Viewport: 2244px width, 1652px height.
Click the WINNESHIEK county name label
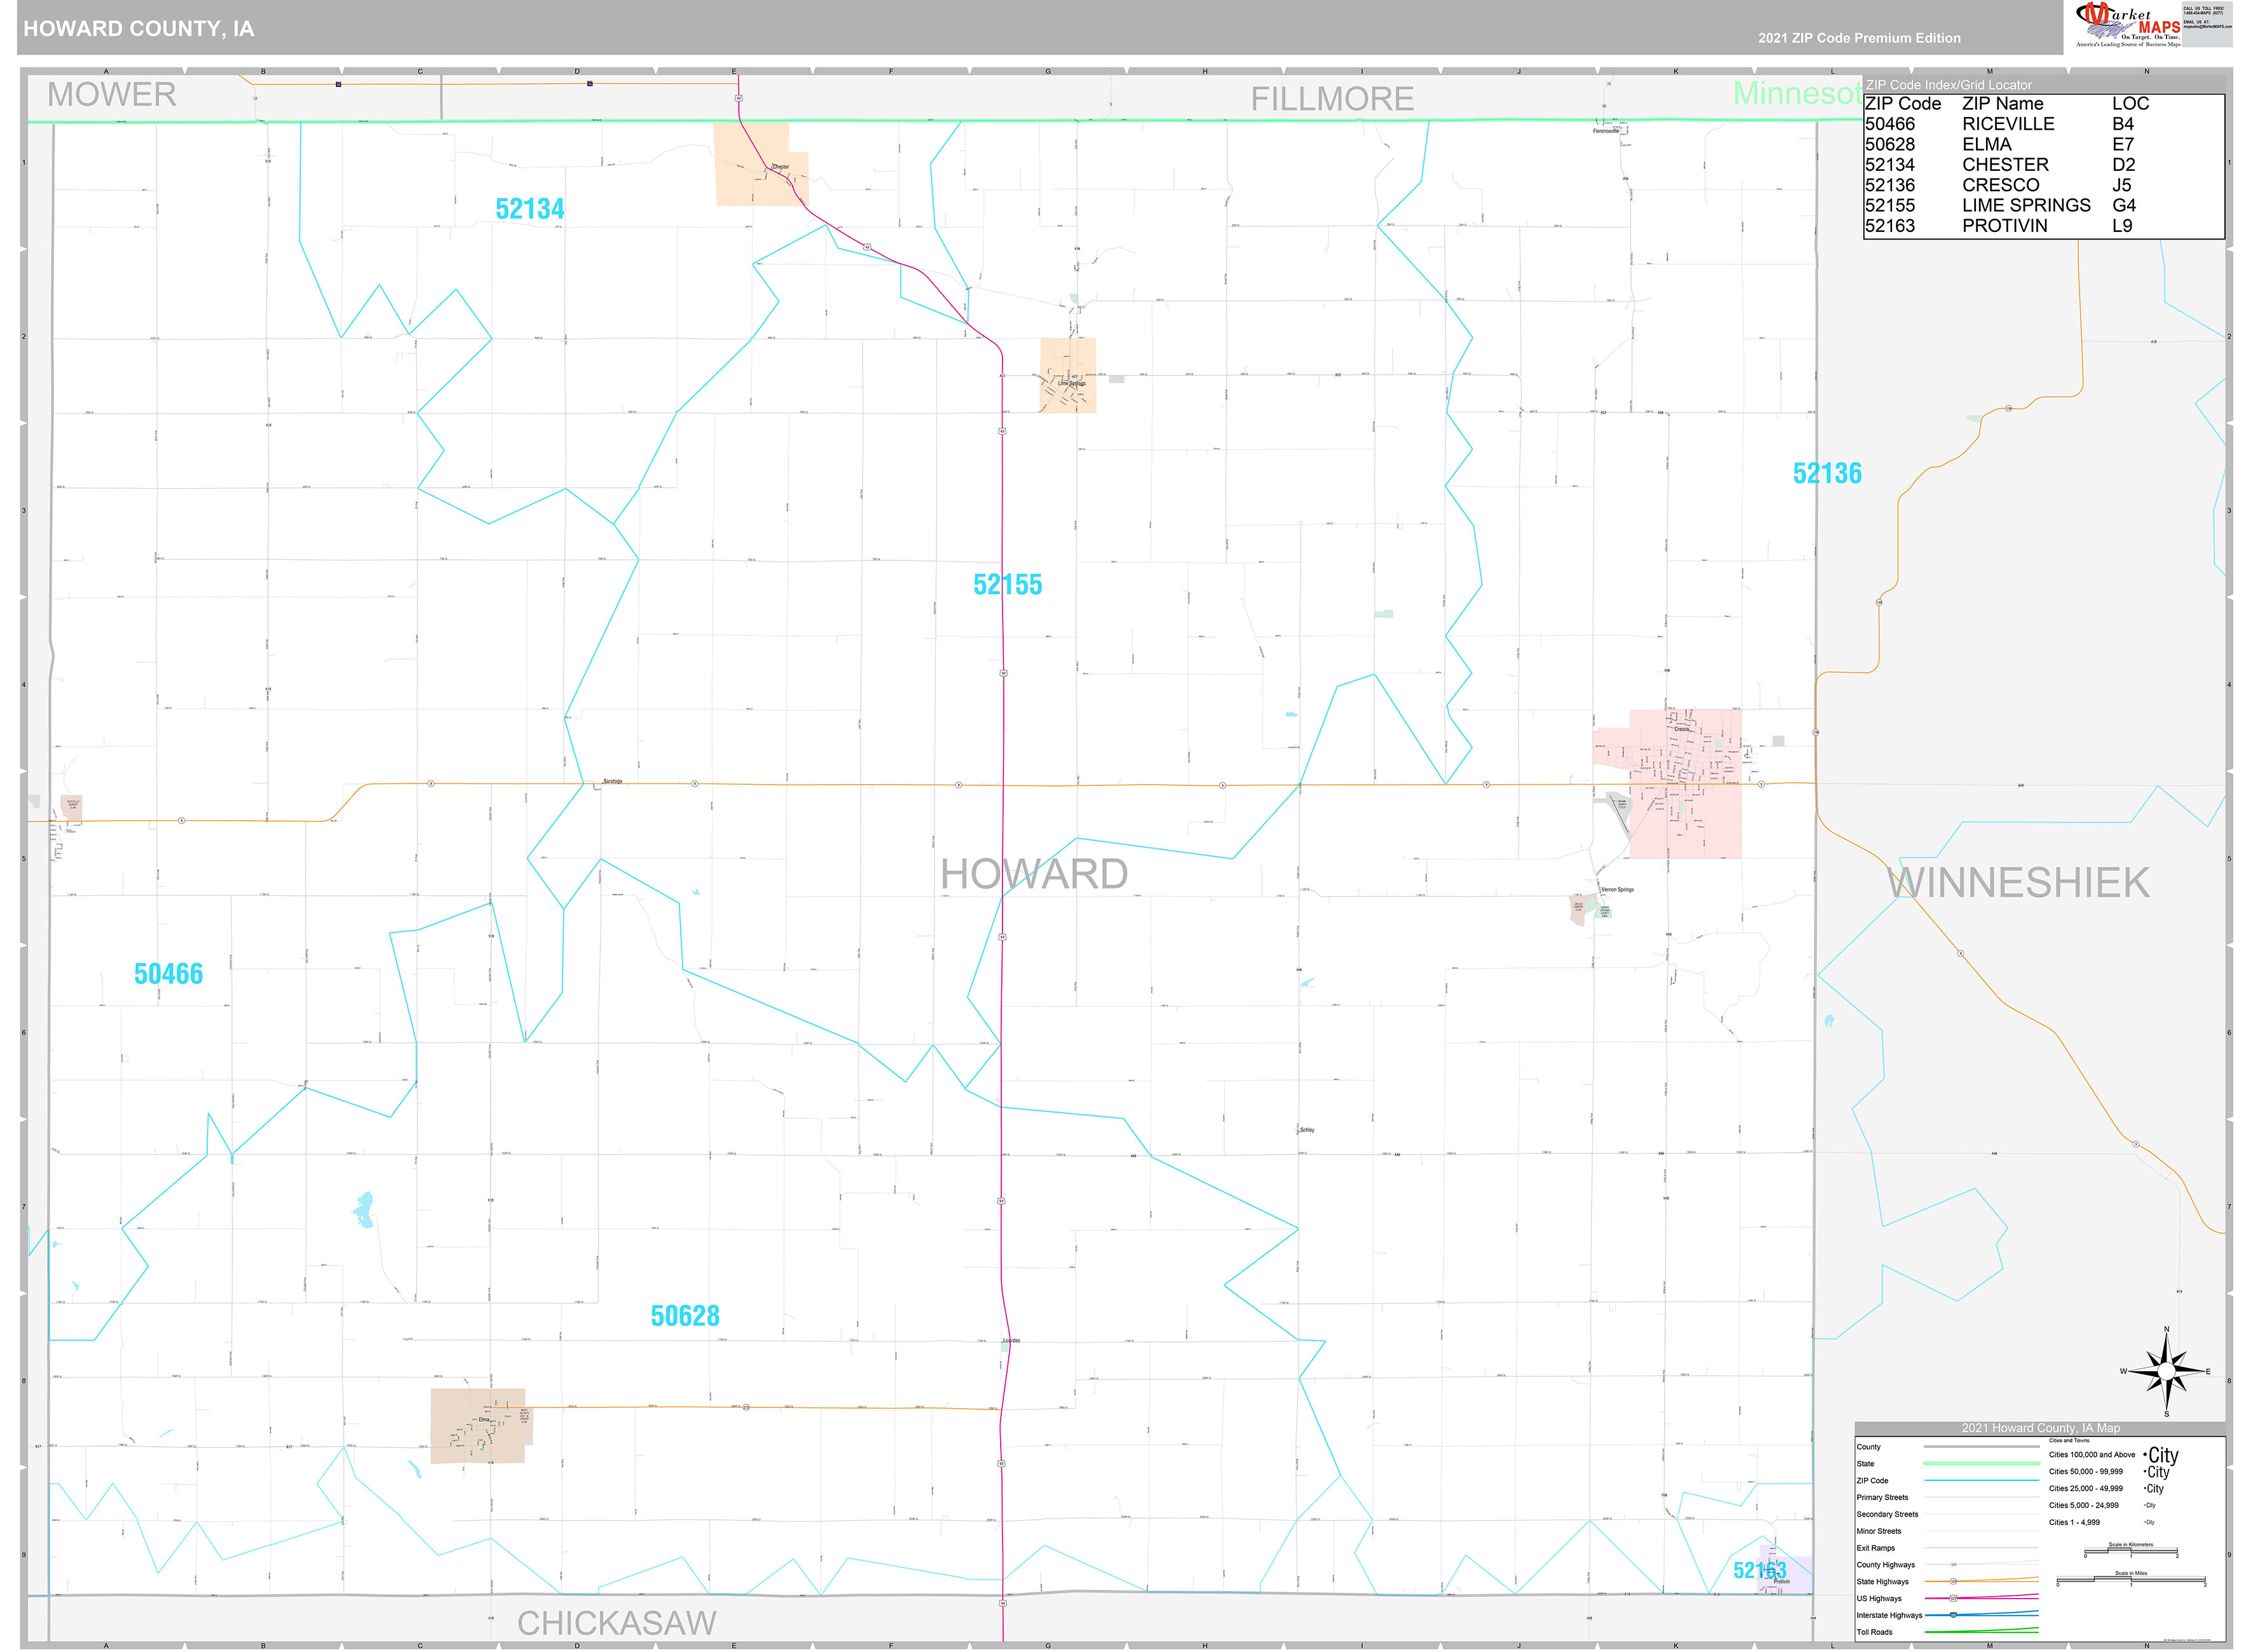tap(2018, 882)
